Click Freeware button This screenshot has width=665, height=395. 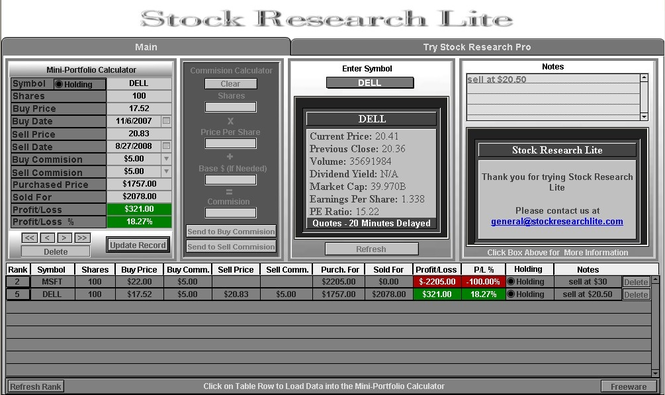point(629,387)
